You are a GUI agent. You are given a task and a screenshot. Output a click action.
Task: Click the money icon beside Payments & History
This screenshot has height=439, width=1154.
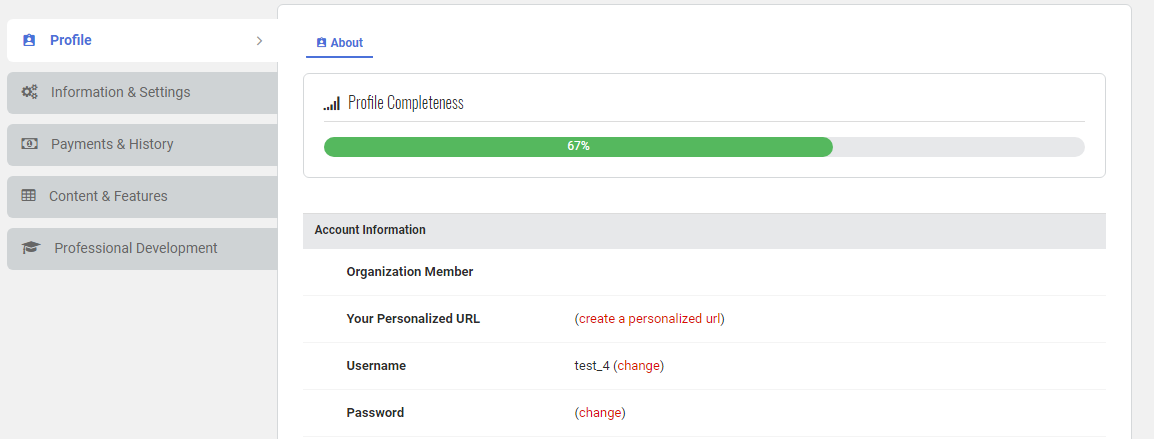[30, 144]
